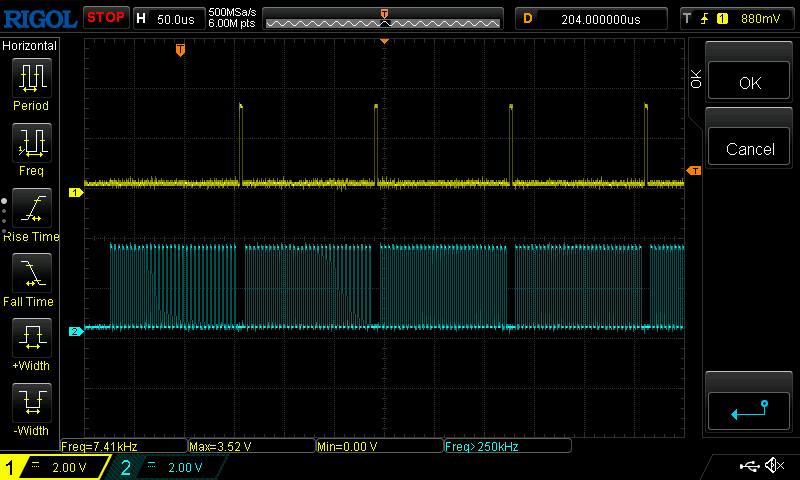Image resolution: width=800 pixels, height=480 pixels.
Task: Click the trigger T marker above memory bar
Action: [385, 13]
